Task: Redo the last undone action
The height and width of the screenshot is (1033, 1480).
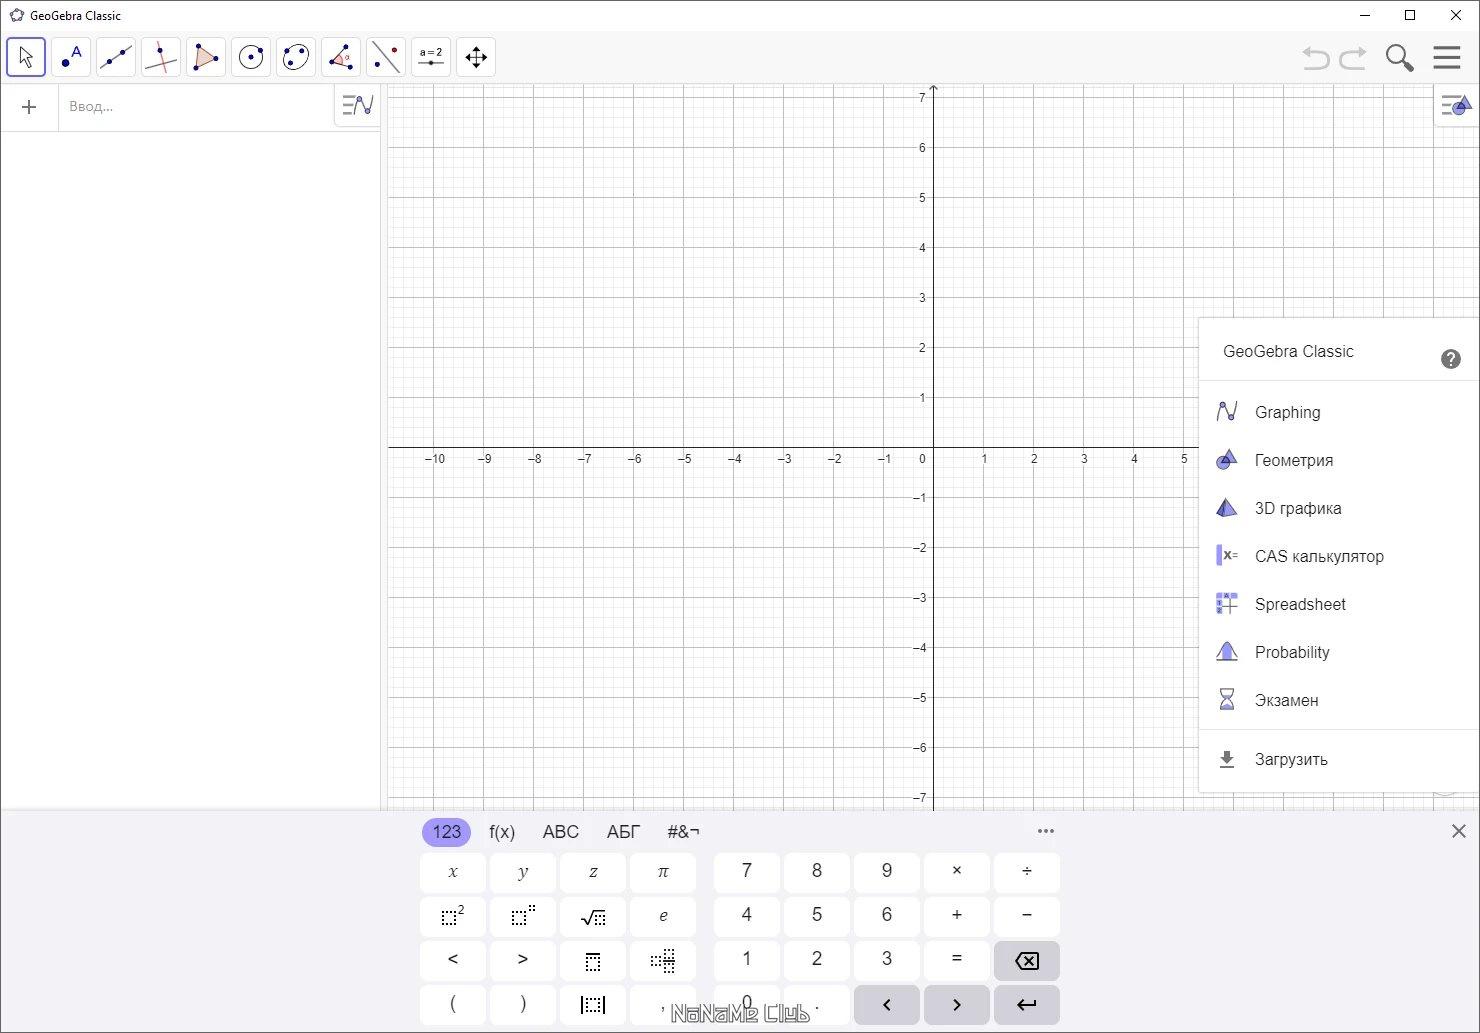Action: [x=1353, y=58]
